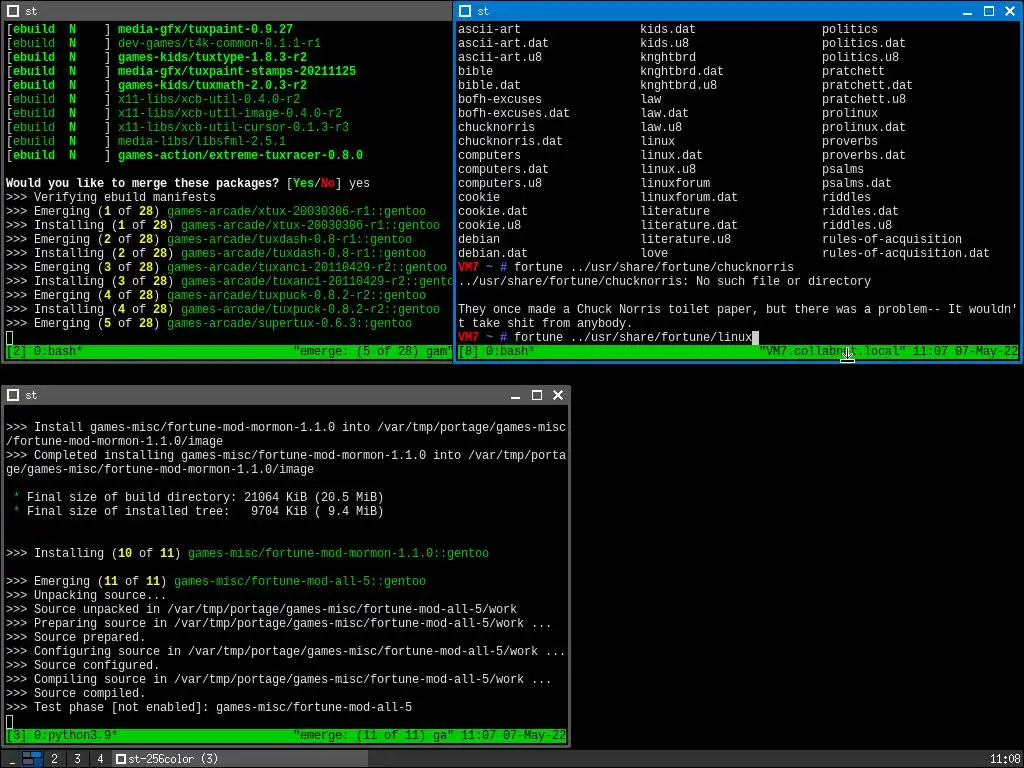Click linuxforum.dat in the file listing
1024x768 pixels.
pos(689,197)
